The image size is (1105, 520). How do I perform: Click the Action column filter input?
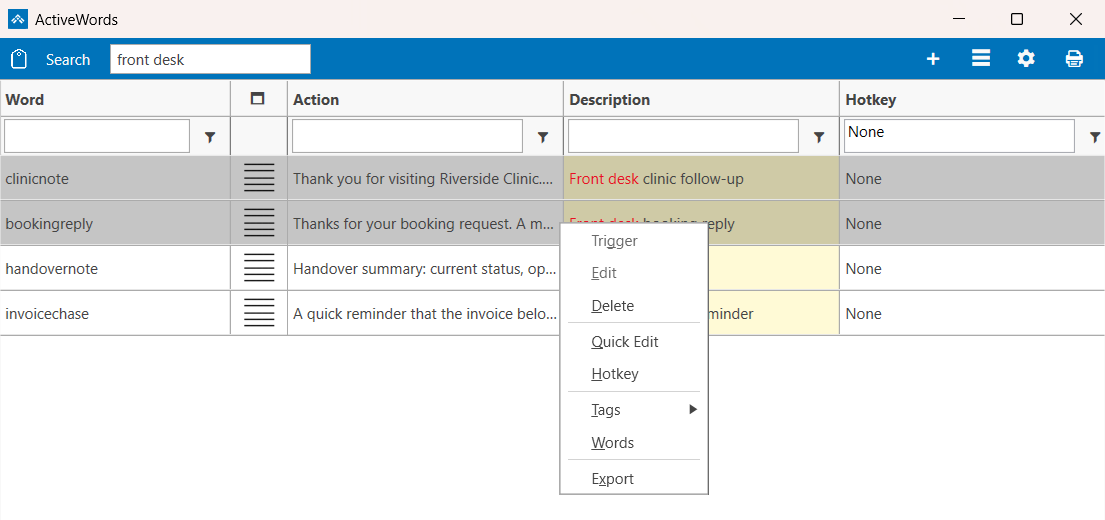[x=407, y=136]
